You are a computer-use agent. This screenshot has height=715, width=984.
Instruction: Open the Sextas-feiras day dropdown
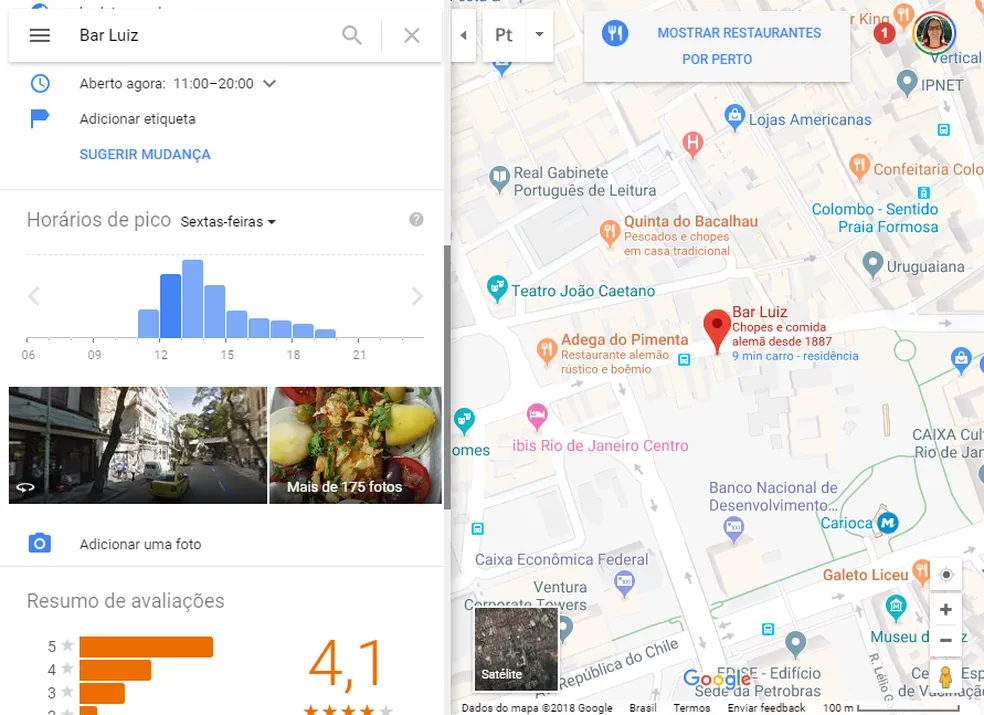point(228,222)
